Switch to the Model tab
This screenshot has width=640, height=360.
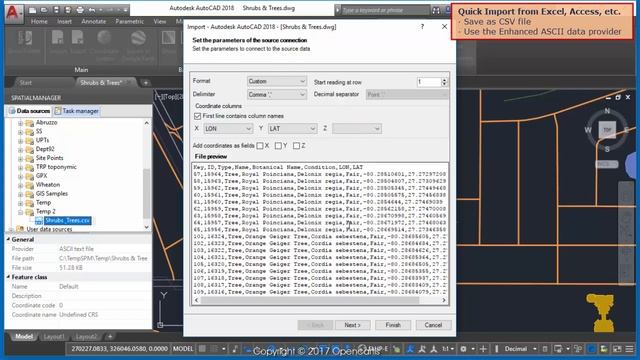pyautogui.click(x=23, y=337)
